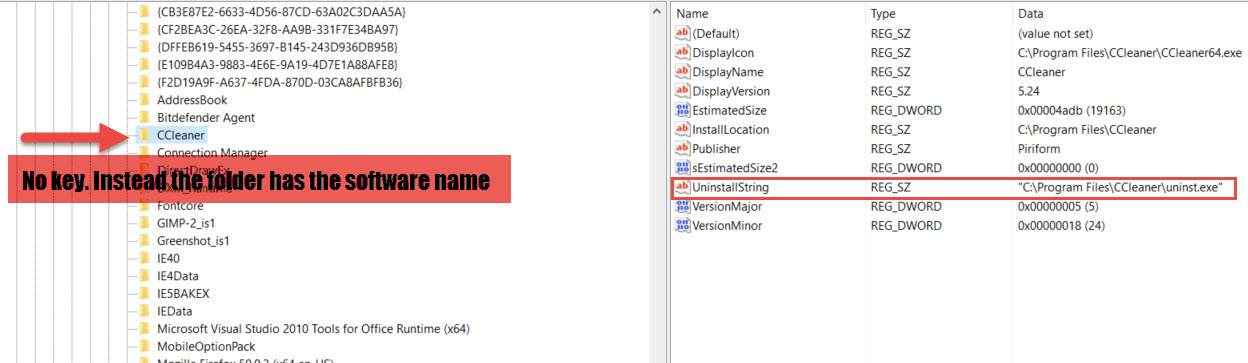
Task: Click the IE4Data folder icon
Action: pyautogui.click(x=144, y=276)
